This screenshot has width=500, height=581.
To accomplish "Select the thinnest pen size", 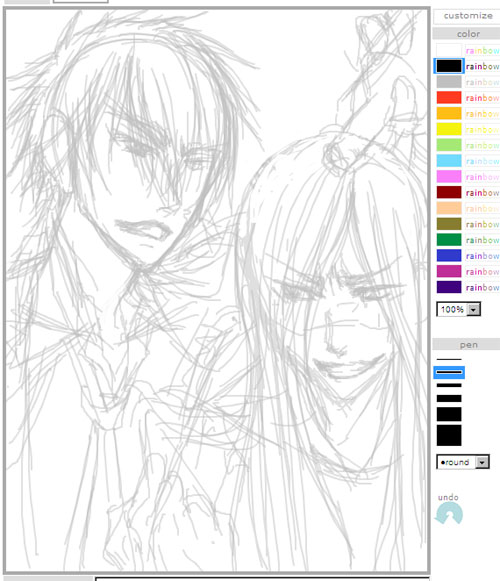I will tap(449, 359).
